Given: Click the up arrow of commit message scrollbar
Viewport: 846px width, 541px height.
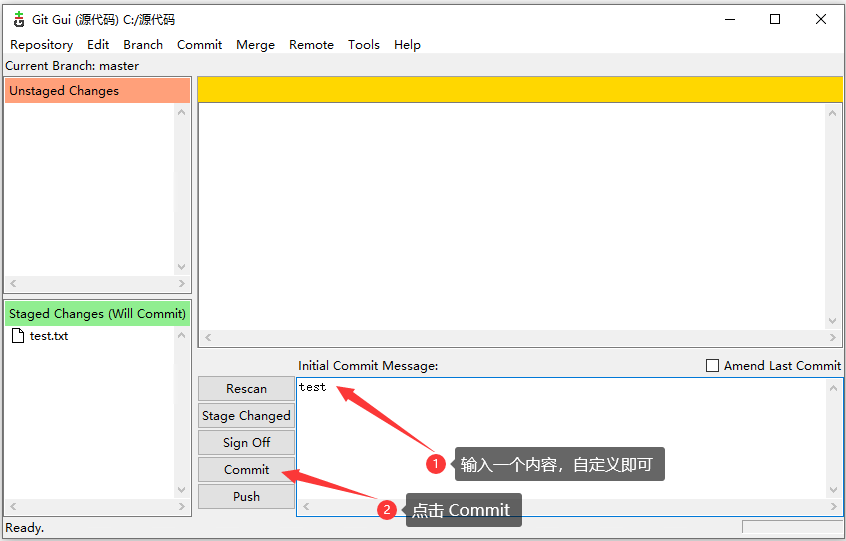Looking at the screenshot, I should (834, 388).
